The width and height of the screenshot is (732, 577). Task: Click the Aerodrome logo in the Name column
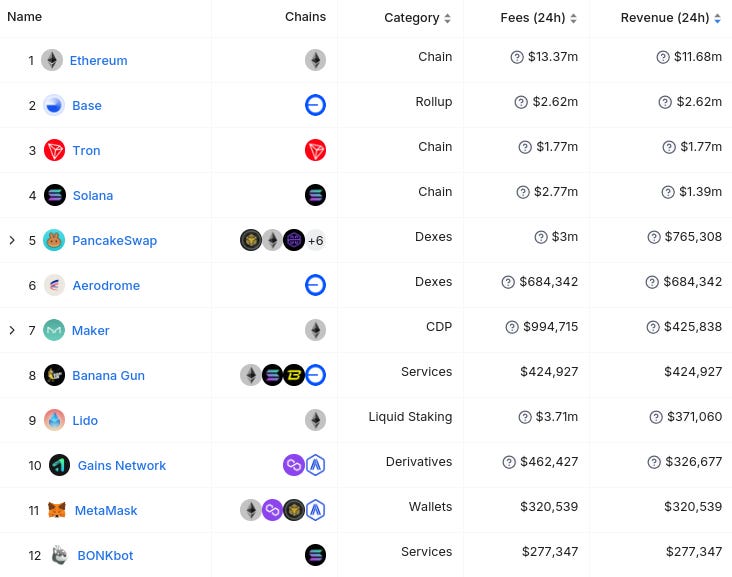(54, 285)
